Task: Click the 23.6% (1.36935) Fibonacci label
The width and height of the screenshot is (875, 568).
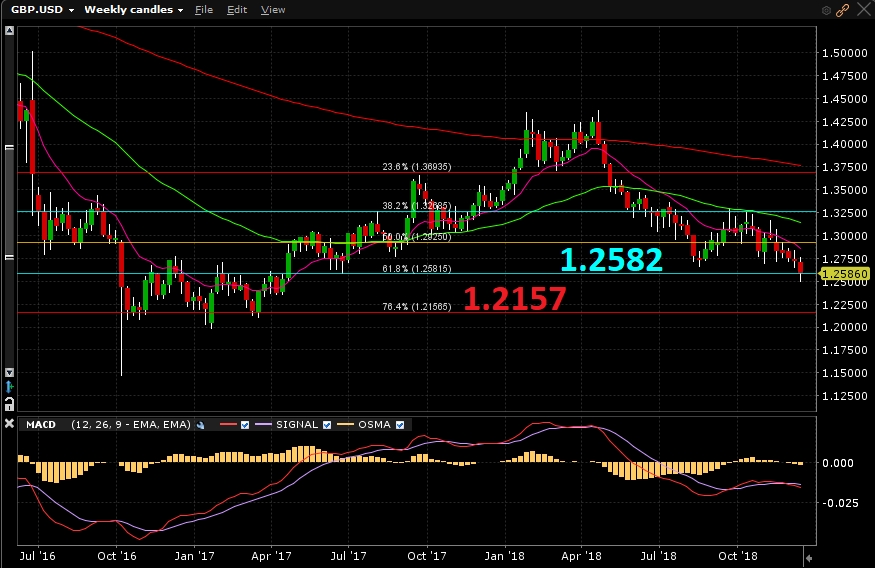Action: (x=417, y=167)
